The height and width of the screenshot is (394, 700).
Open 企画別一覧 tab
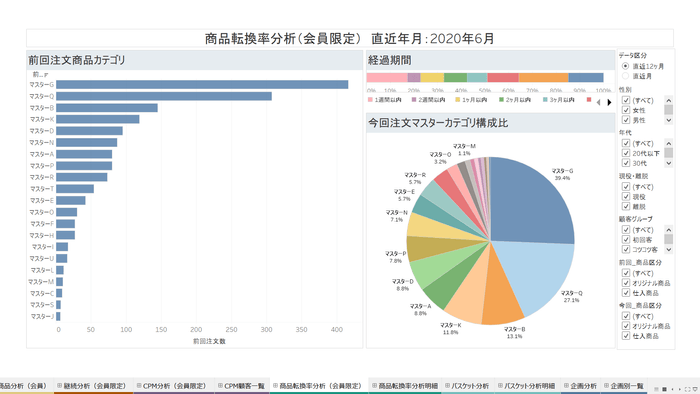click(x=624, y=386)
